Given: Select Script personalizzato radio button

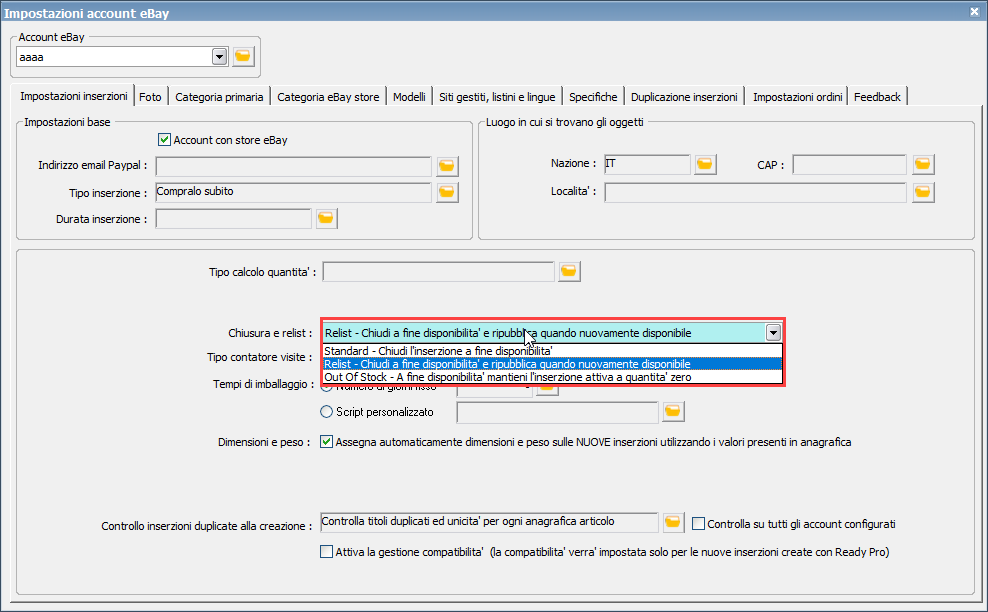Looking at the screenshot, I should (326, 412).
